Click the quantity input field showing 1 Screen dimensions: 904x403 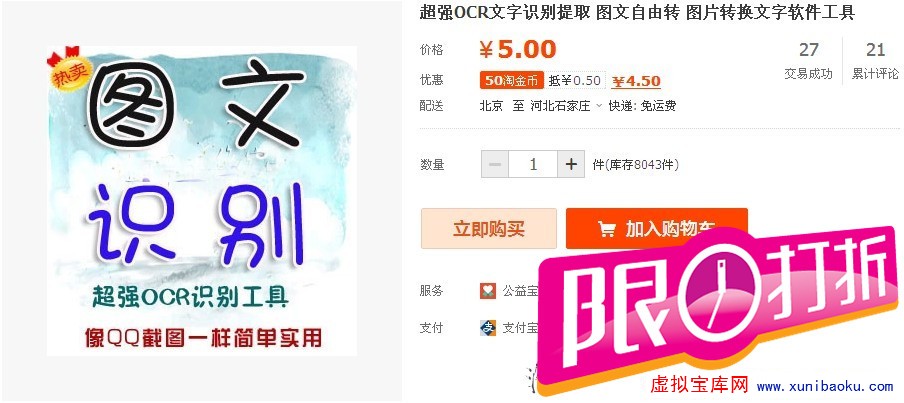533,164
